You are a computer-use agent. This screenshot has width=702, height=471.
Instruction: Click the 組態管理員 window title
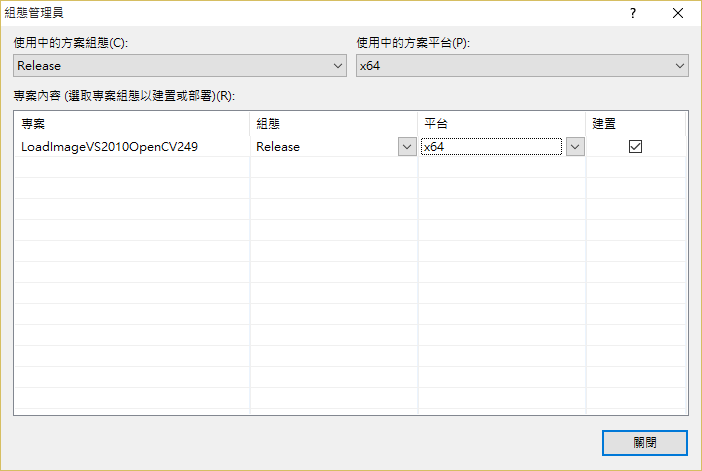click(34, 13)
